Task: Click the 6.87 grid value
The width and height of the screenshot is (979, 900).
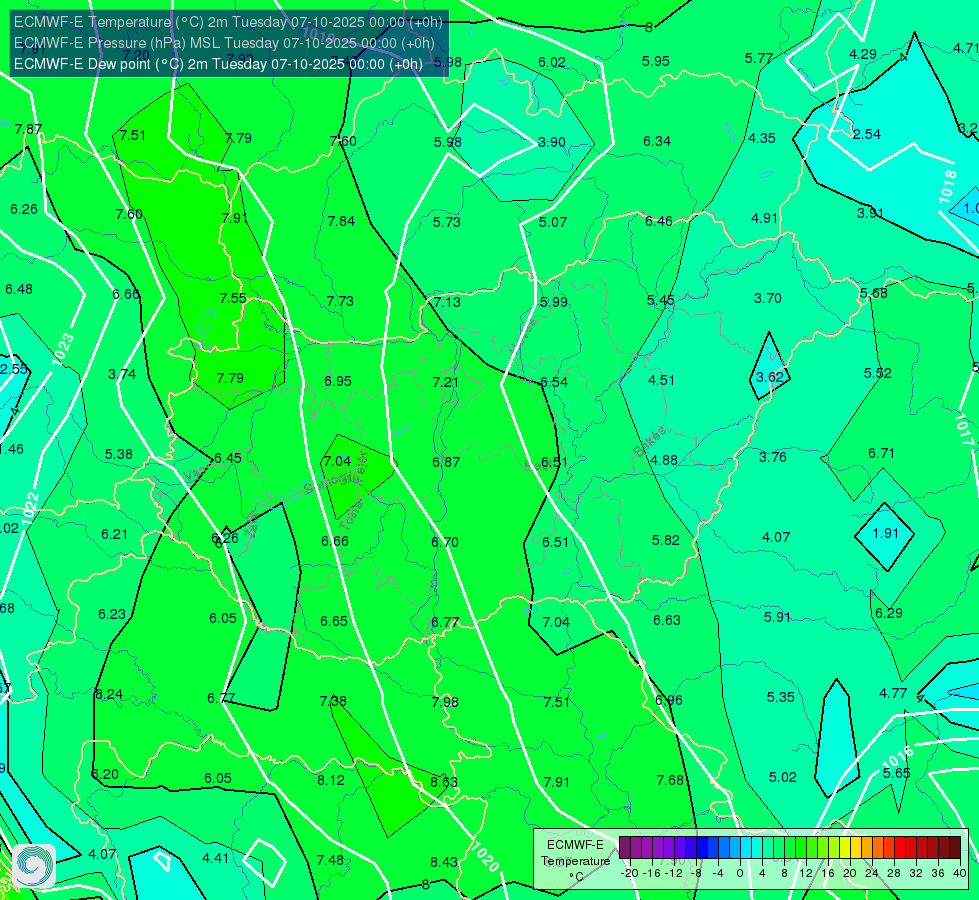Action: pos(446,462)
